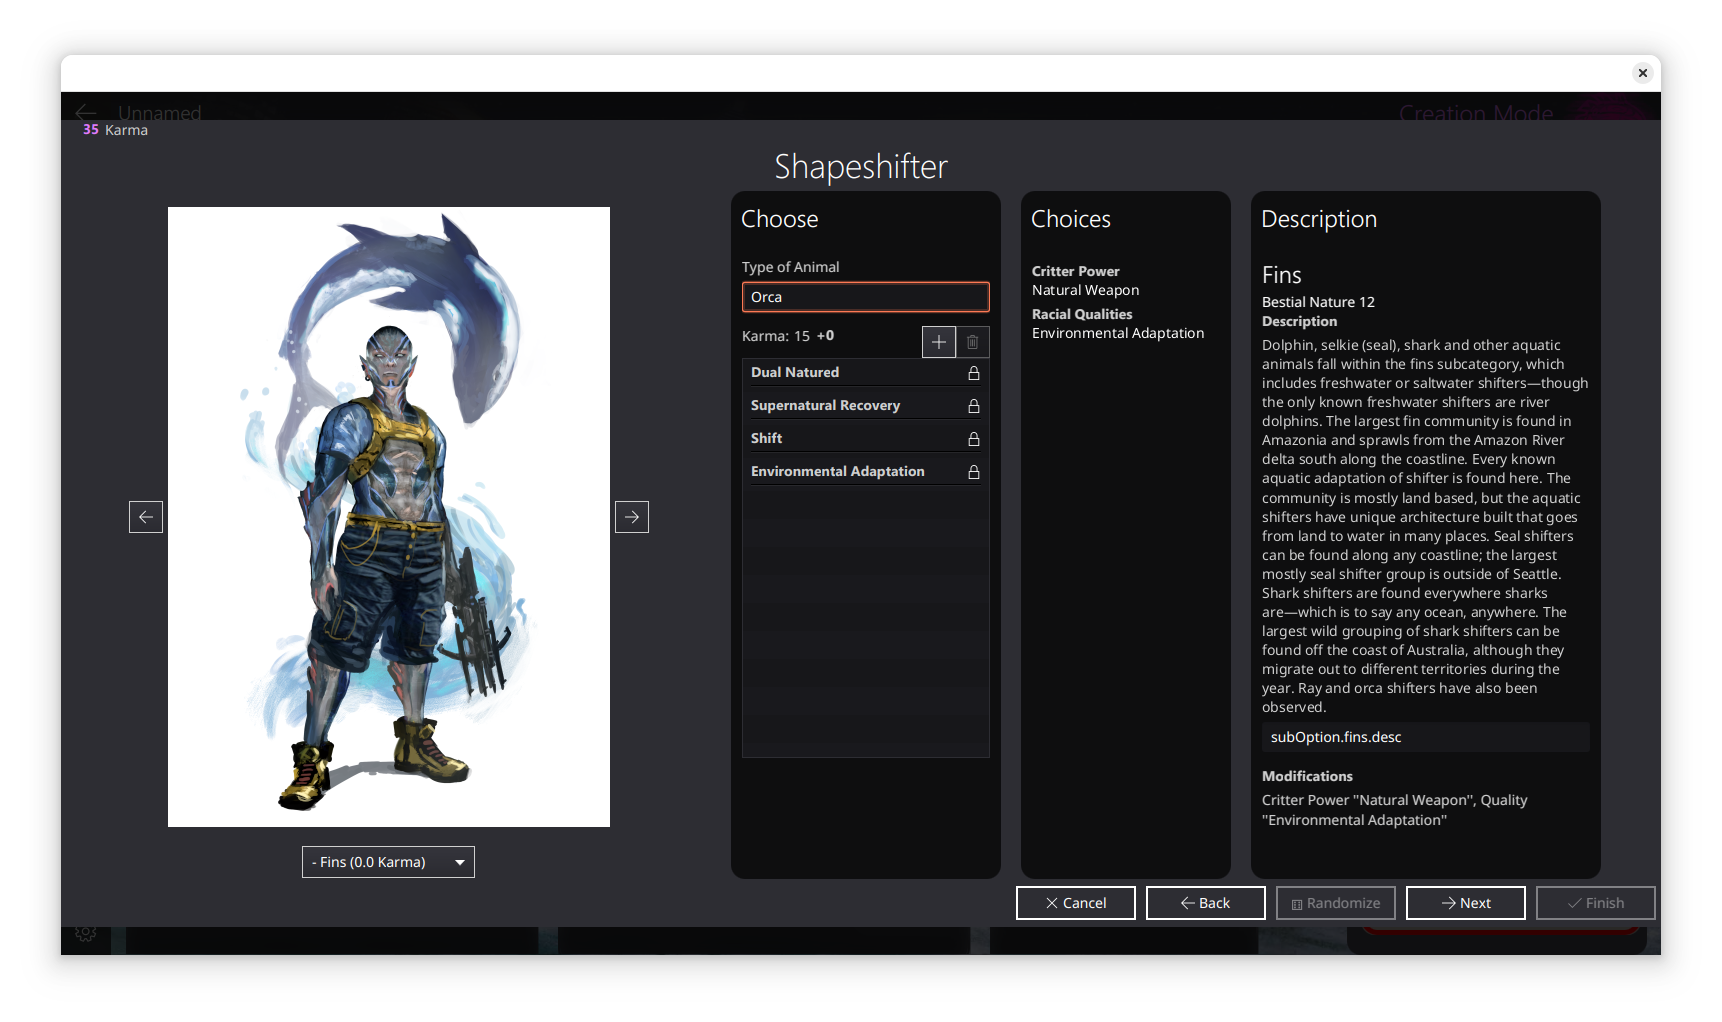Show previous character portrait
Screen dimensions: 1722x1022
146,517
